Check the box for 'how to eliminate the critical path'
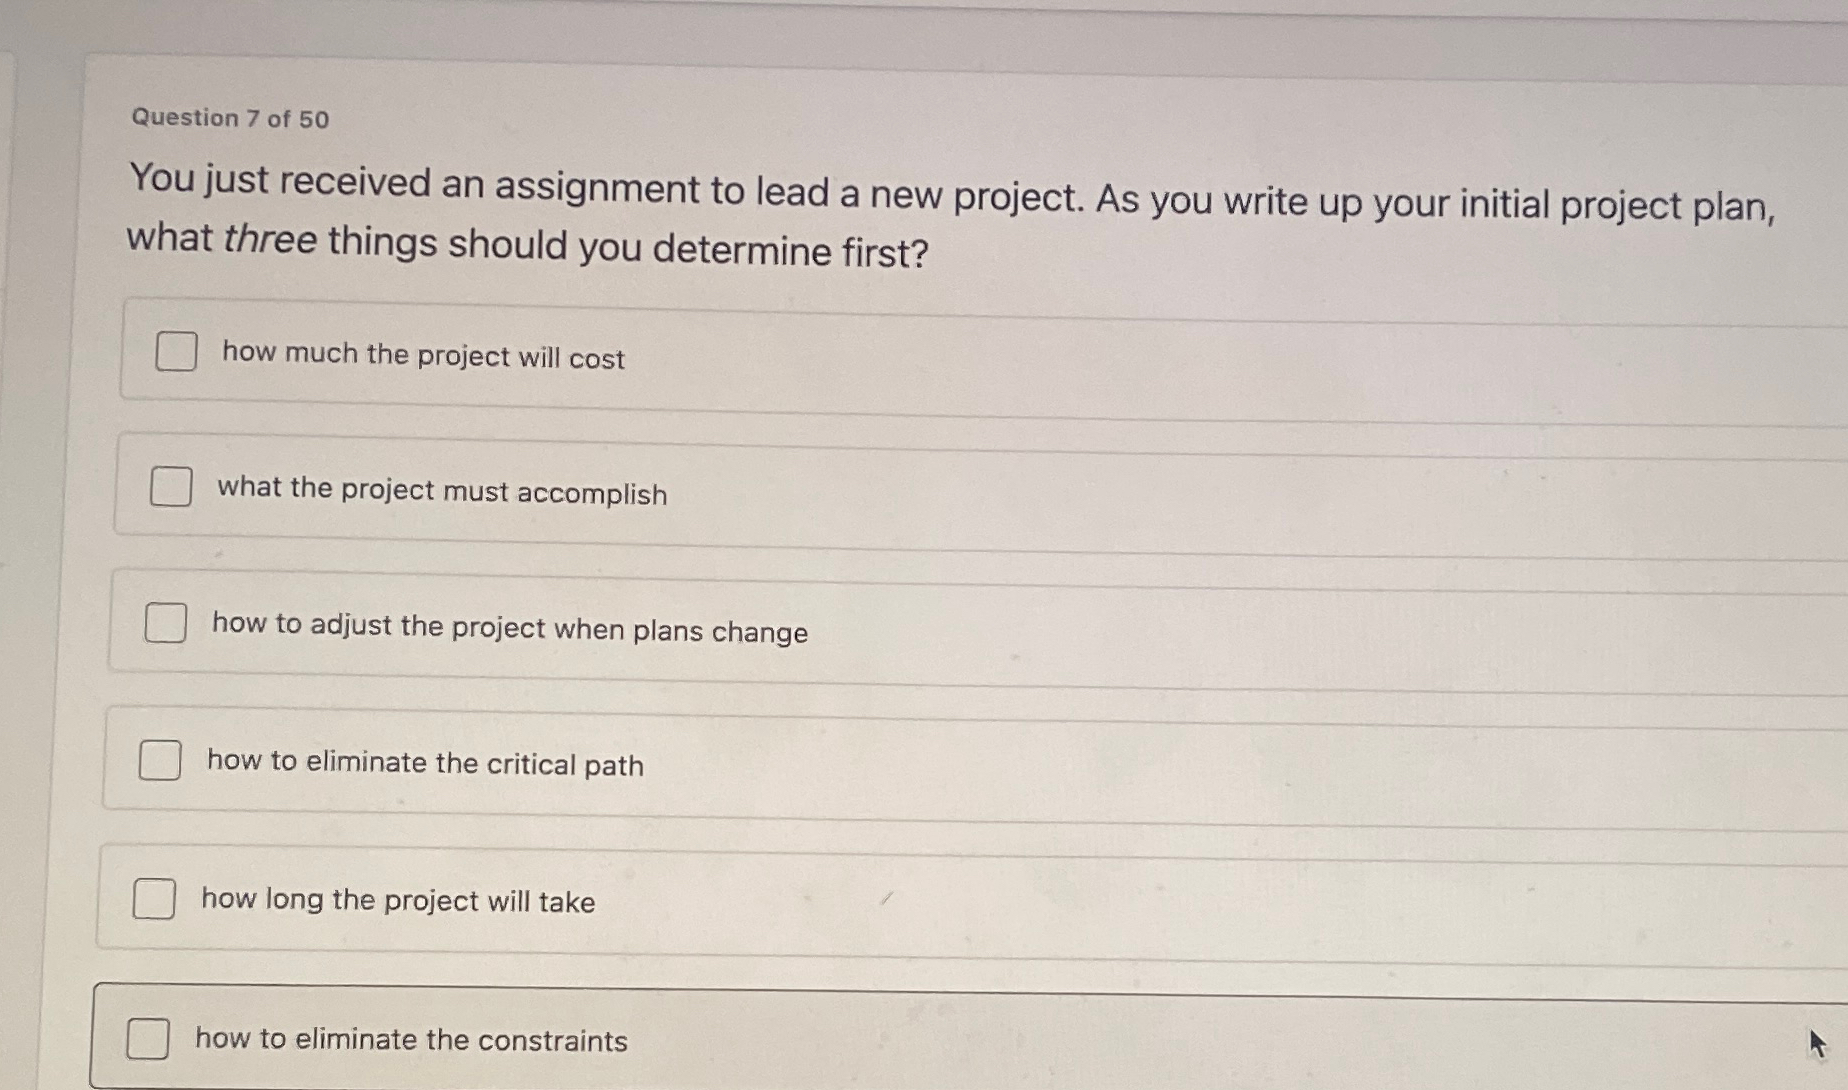The image size is (1848, 1090). 161,761
